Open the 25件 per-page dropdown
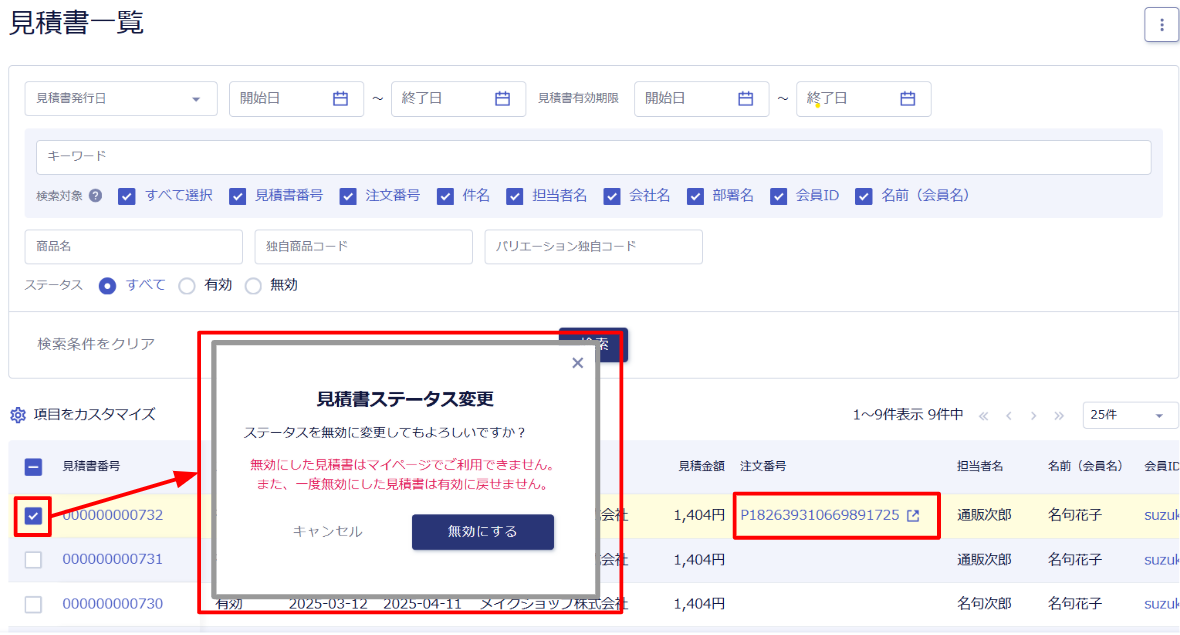The height and width of the screenshot is (635, 1180). (1130, 414)
